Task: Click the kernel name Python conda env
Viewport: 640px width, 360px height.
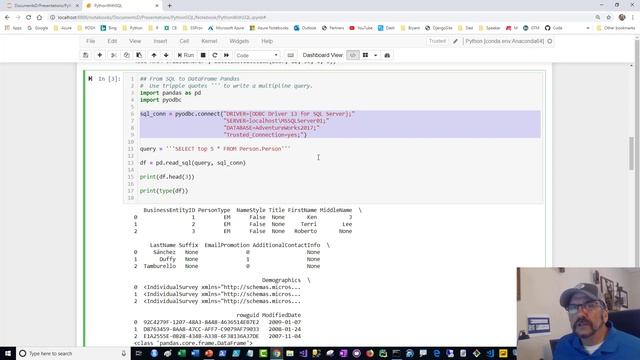Action: coord(504,41)
